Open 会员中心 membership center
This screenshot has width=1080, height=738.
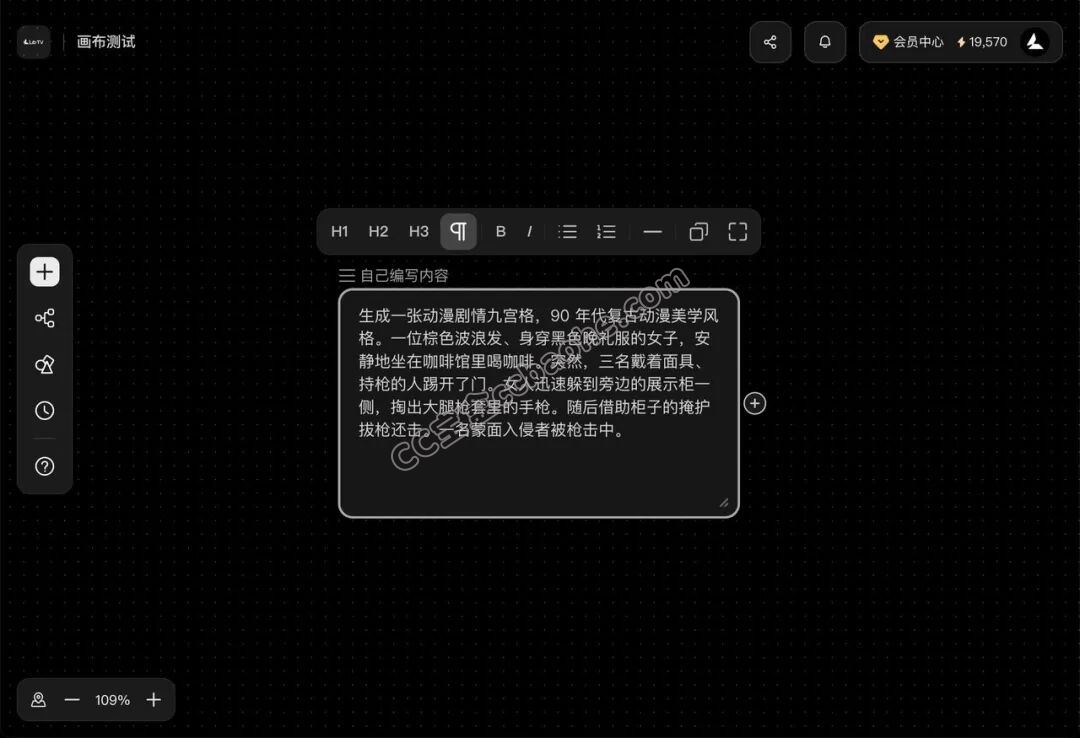pyautogui.click(x=908, y=42)
